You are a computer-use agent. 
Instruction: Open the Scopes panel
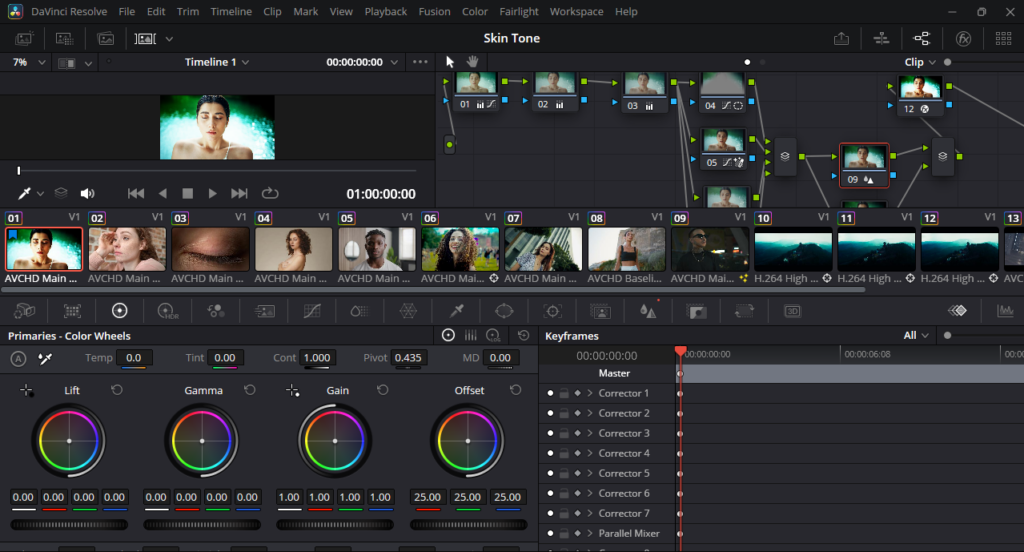tap(1006, 311)
